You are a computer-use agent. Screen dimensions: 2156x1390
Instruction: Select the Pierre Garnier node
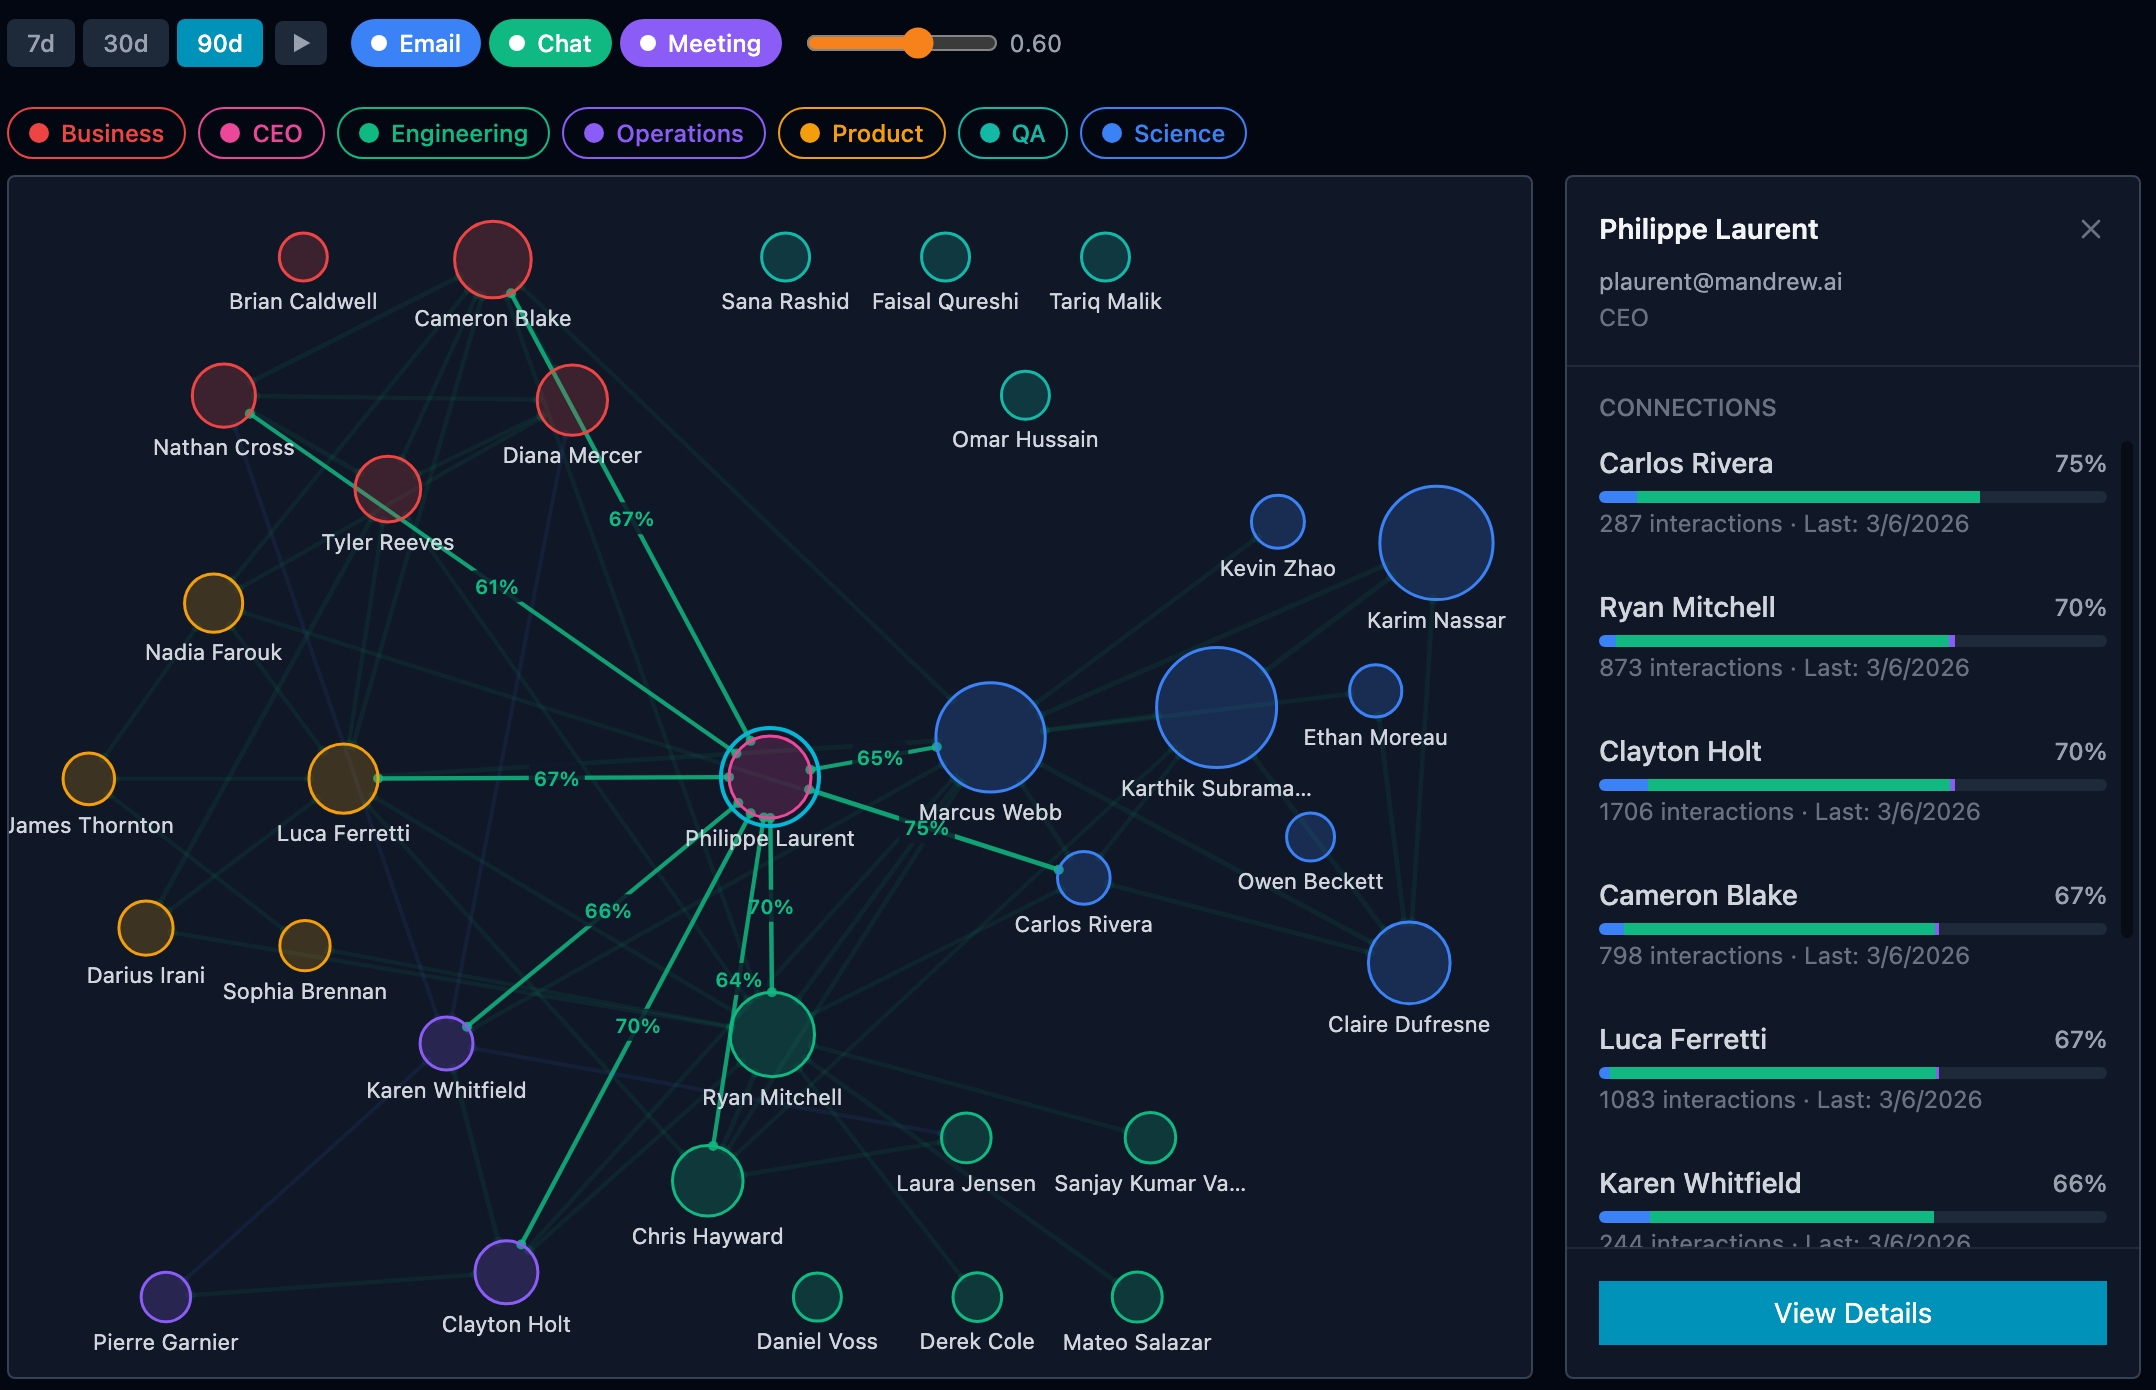tap(165, 1295)
